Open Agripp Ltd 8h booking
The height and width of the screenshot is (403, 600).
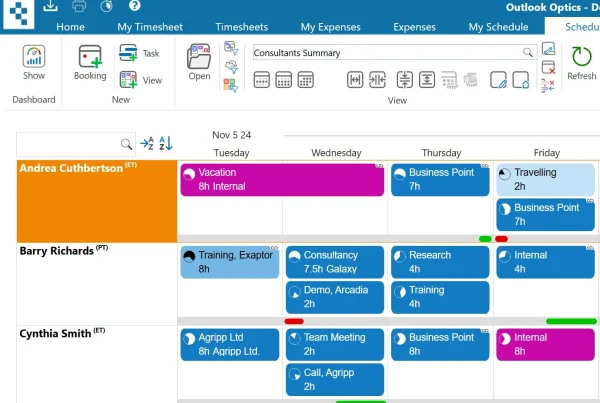[x=230, y=344]
